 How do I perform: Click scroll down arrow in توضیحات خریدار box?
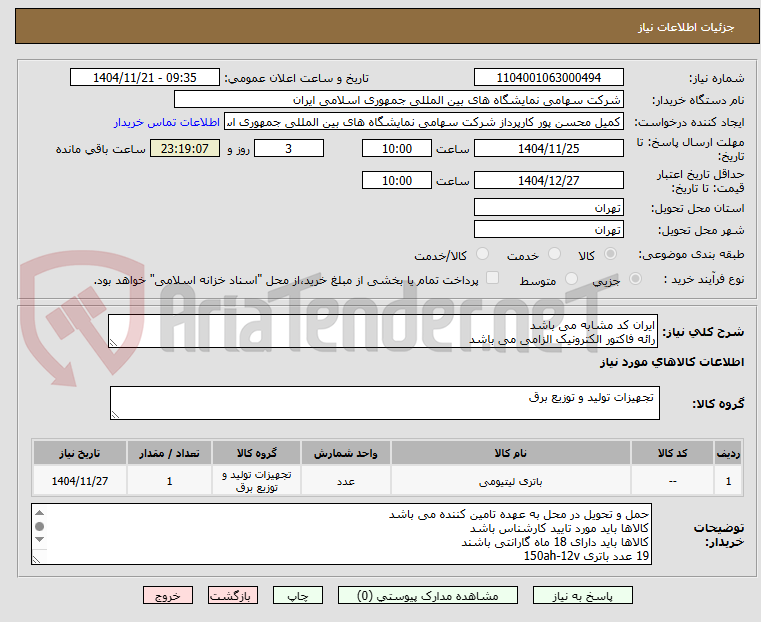coord(40,540)
